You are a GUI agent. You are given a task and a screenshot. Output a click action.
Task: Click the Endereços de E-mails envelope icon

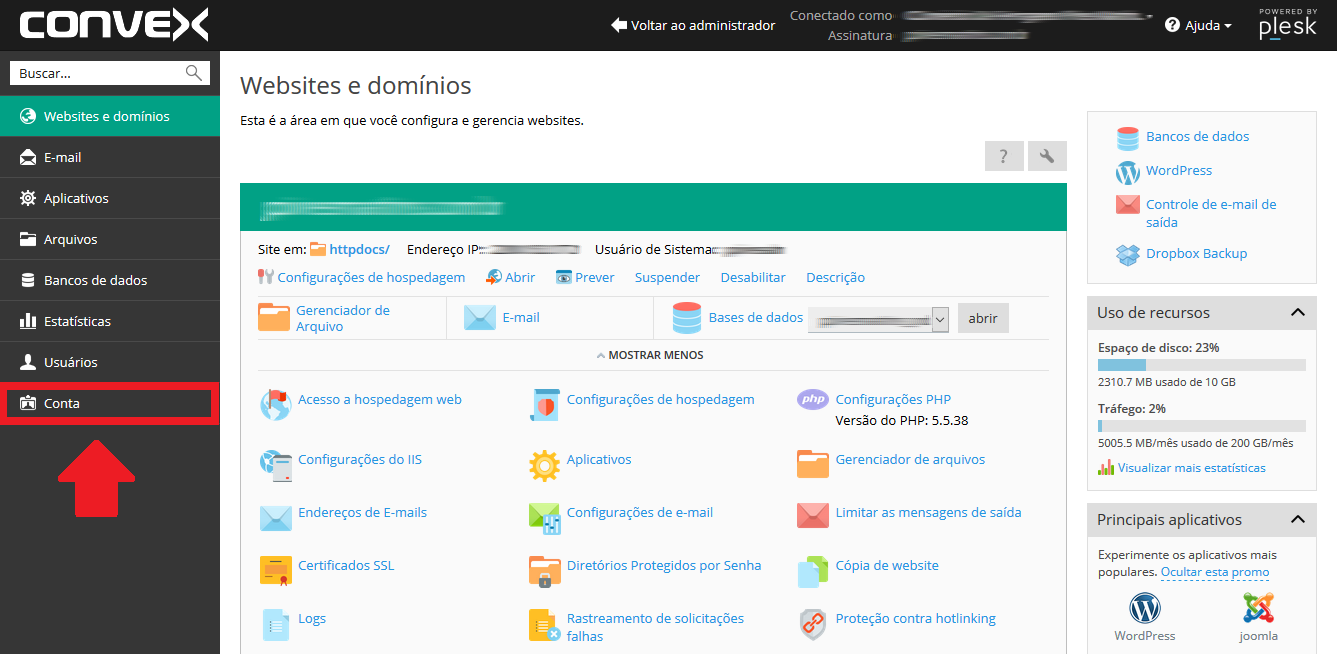(275, 517)
